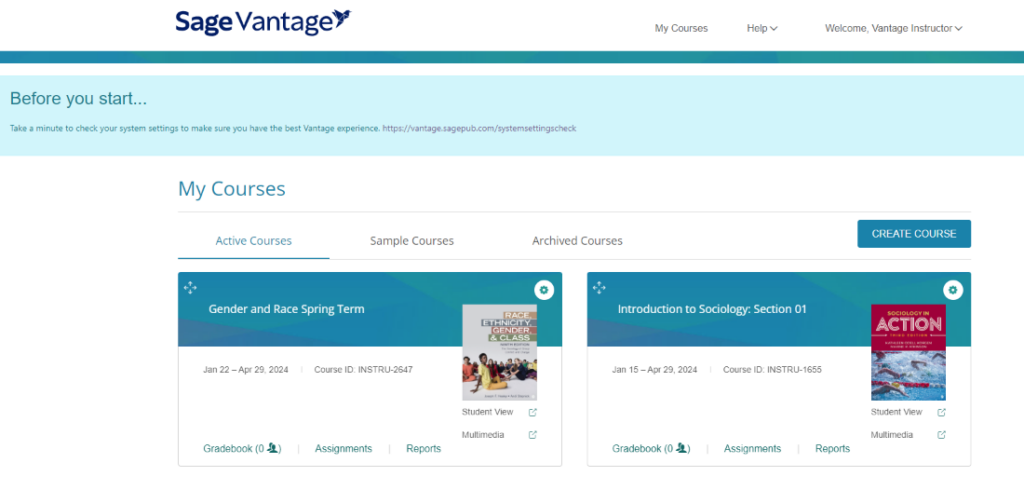Click the Gender and Race Spring Term title

[287, 309]
